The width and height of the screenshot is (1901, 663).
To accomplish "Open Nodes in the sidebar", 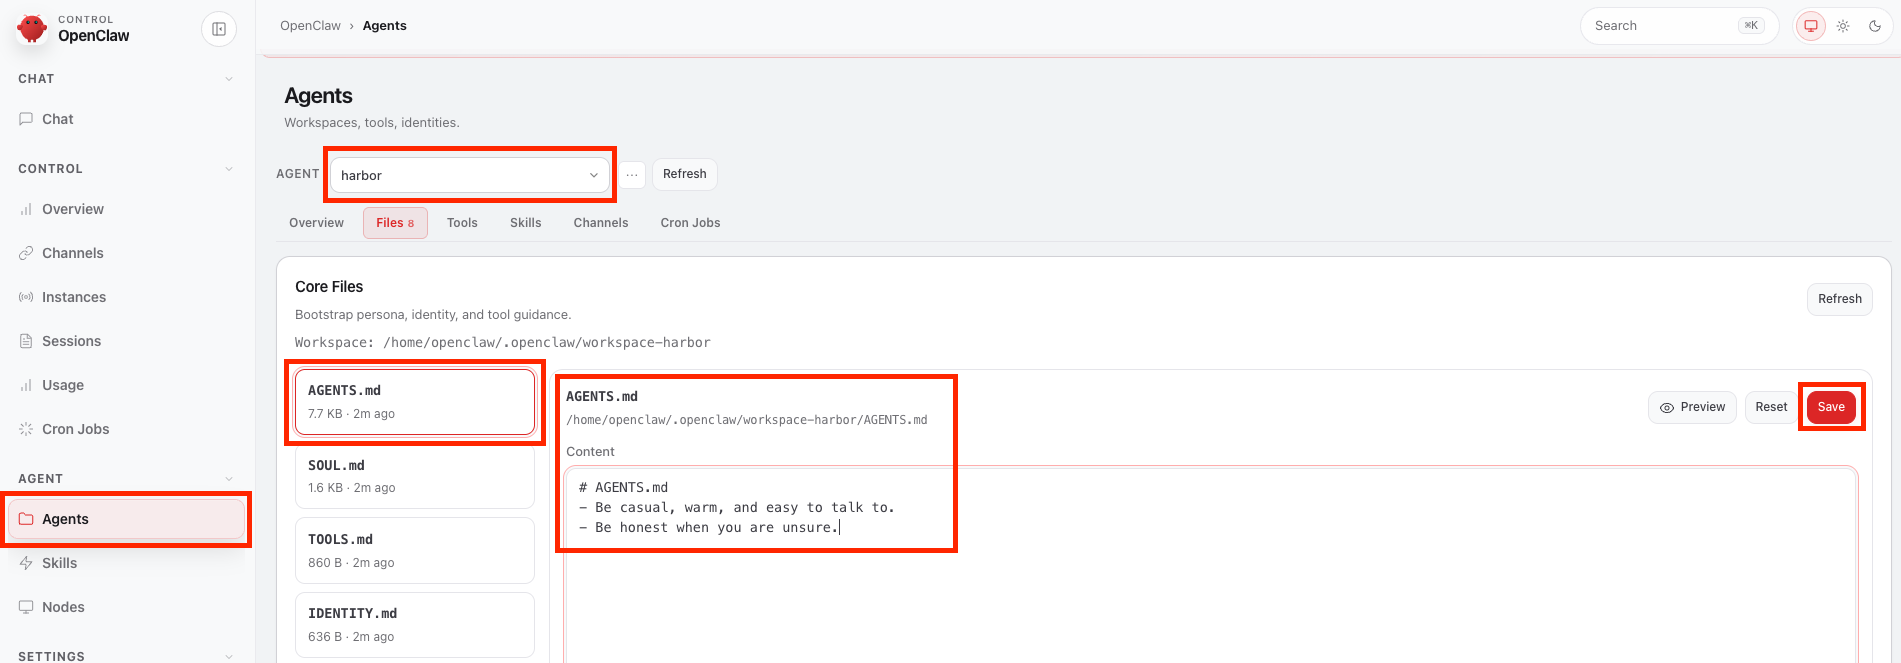I will (63, 607).
